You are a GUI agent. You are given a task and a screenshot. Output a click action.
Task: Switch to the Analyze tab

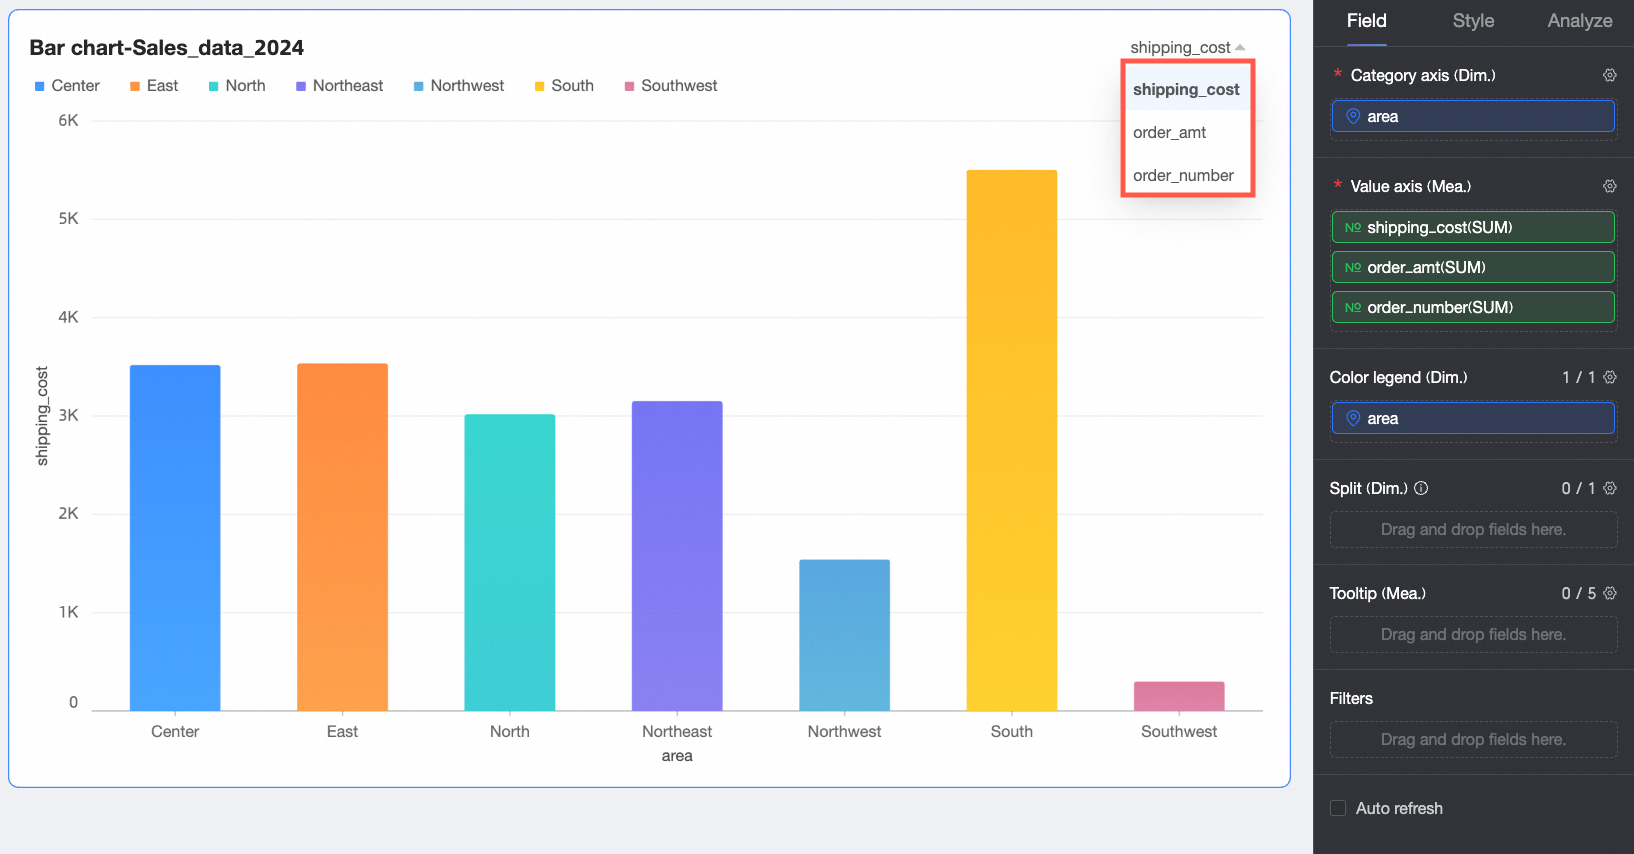point(1579,21)
